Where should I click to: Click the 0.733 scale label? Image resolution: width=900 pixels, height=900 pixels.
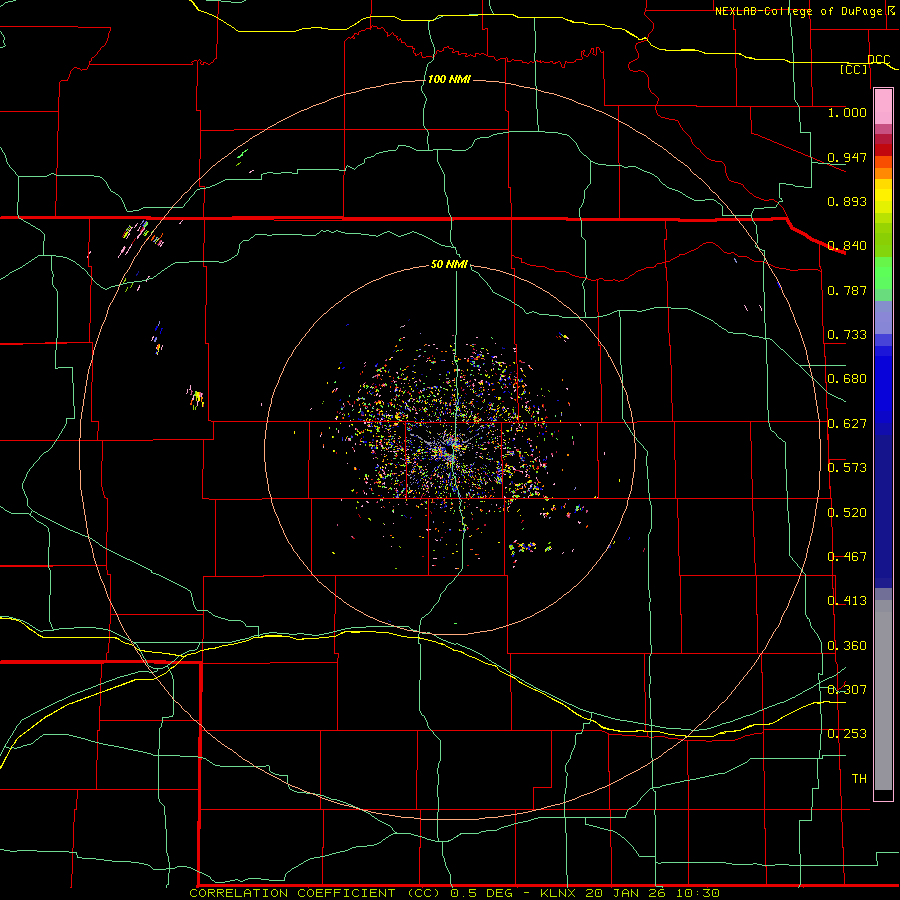[x=847, y=335]
